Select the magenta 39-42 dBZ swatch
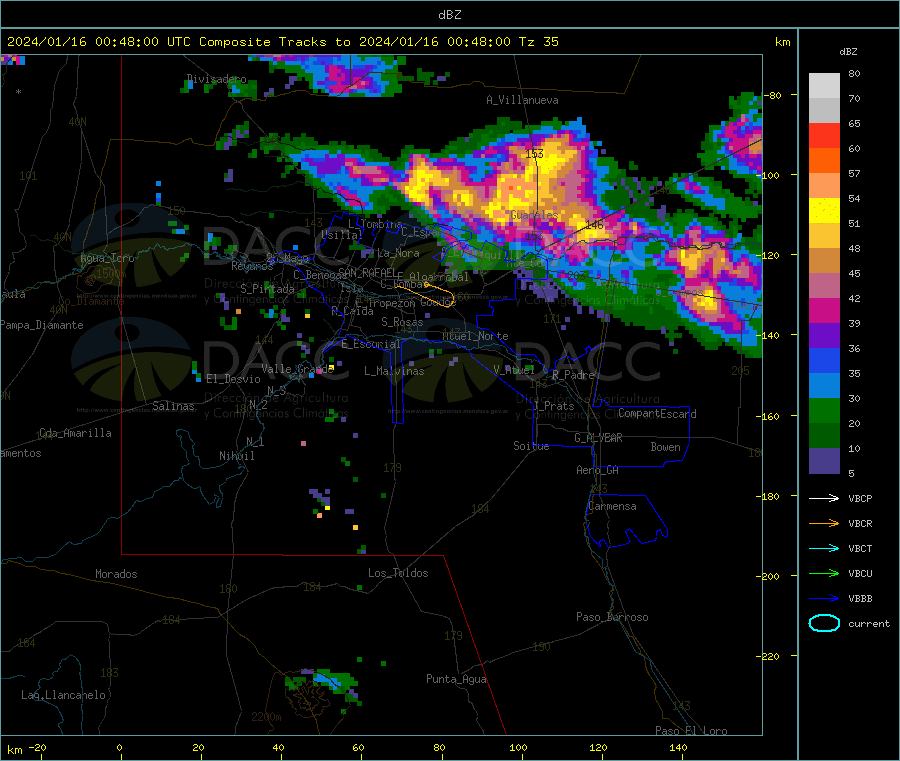 point(824,311)
